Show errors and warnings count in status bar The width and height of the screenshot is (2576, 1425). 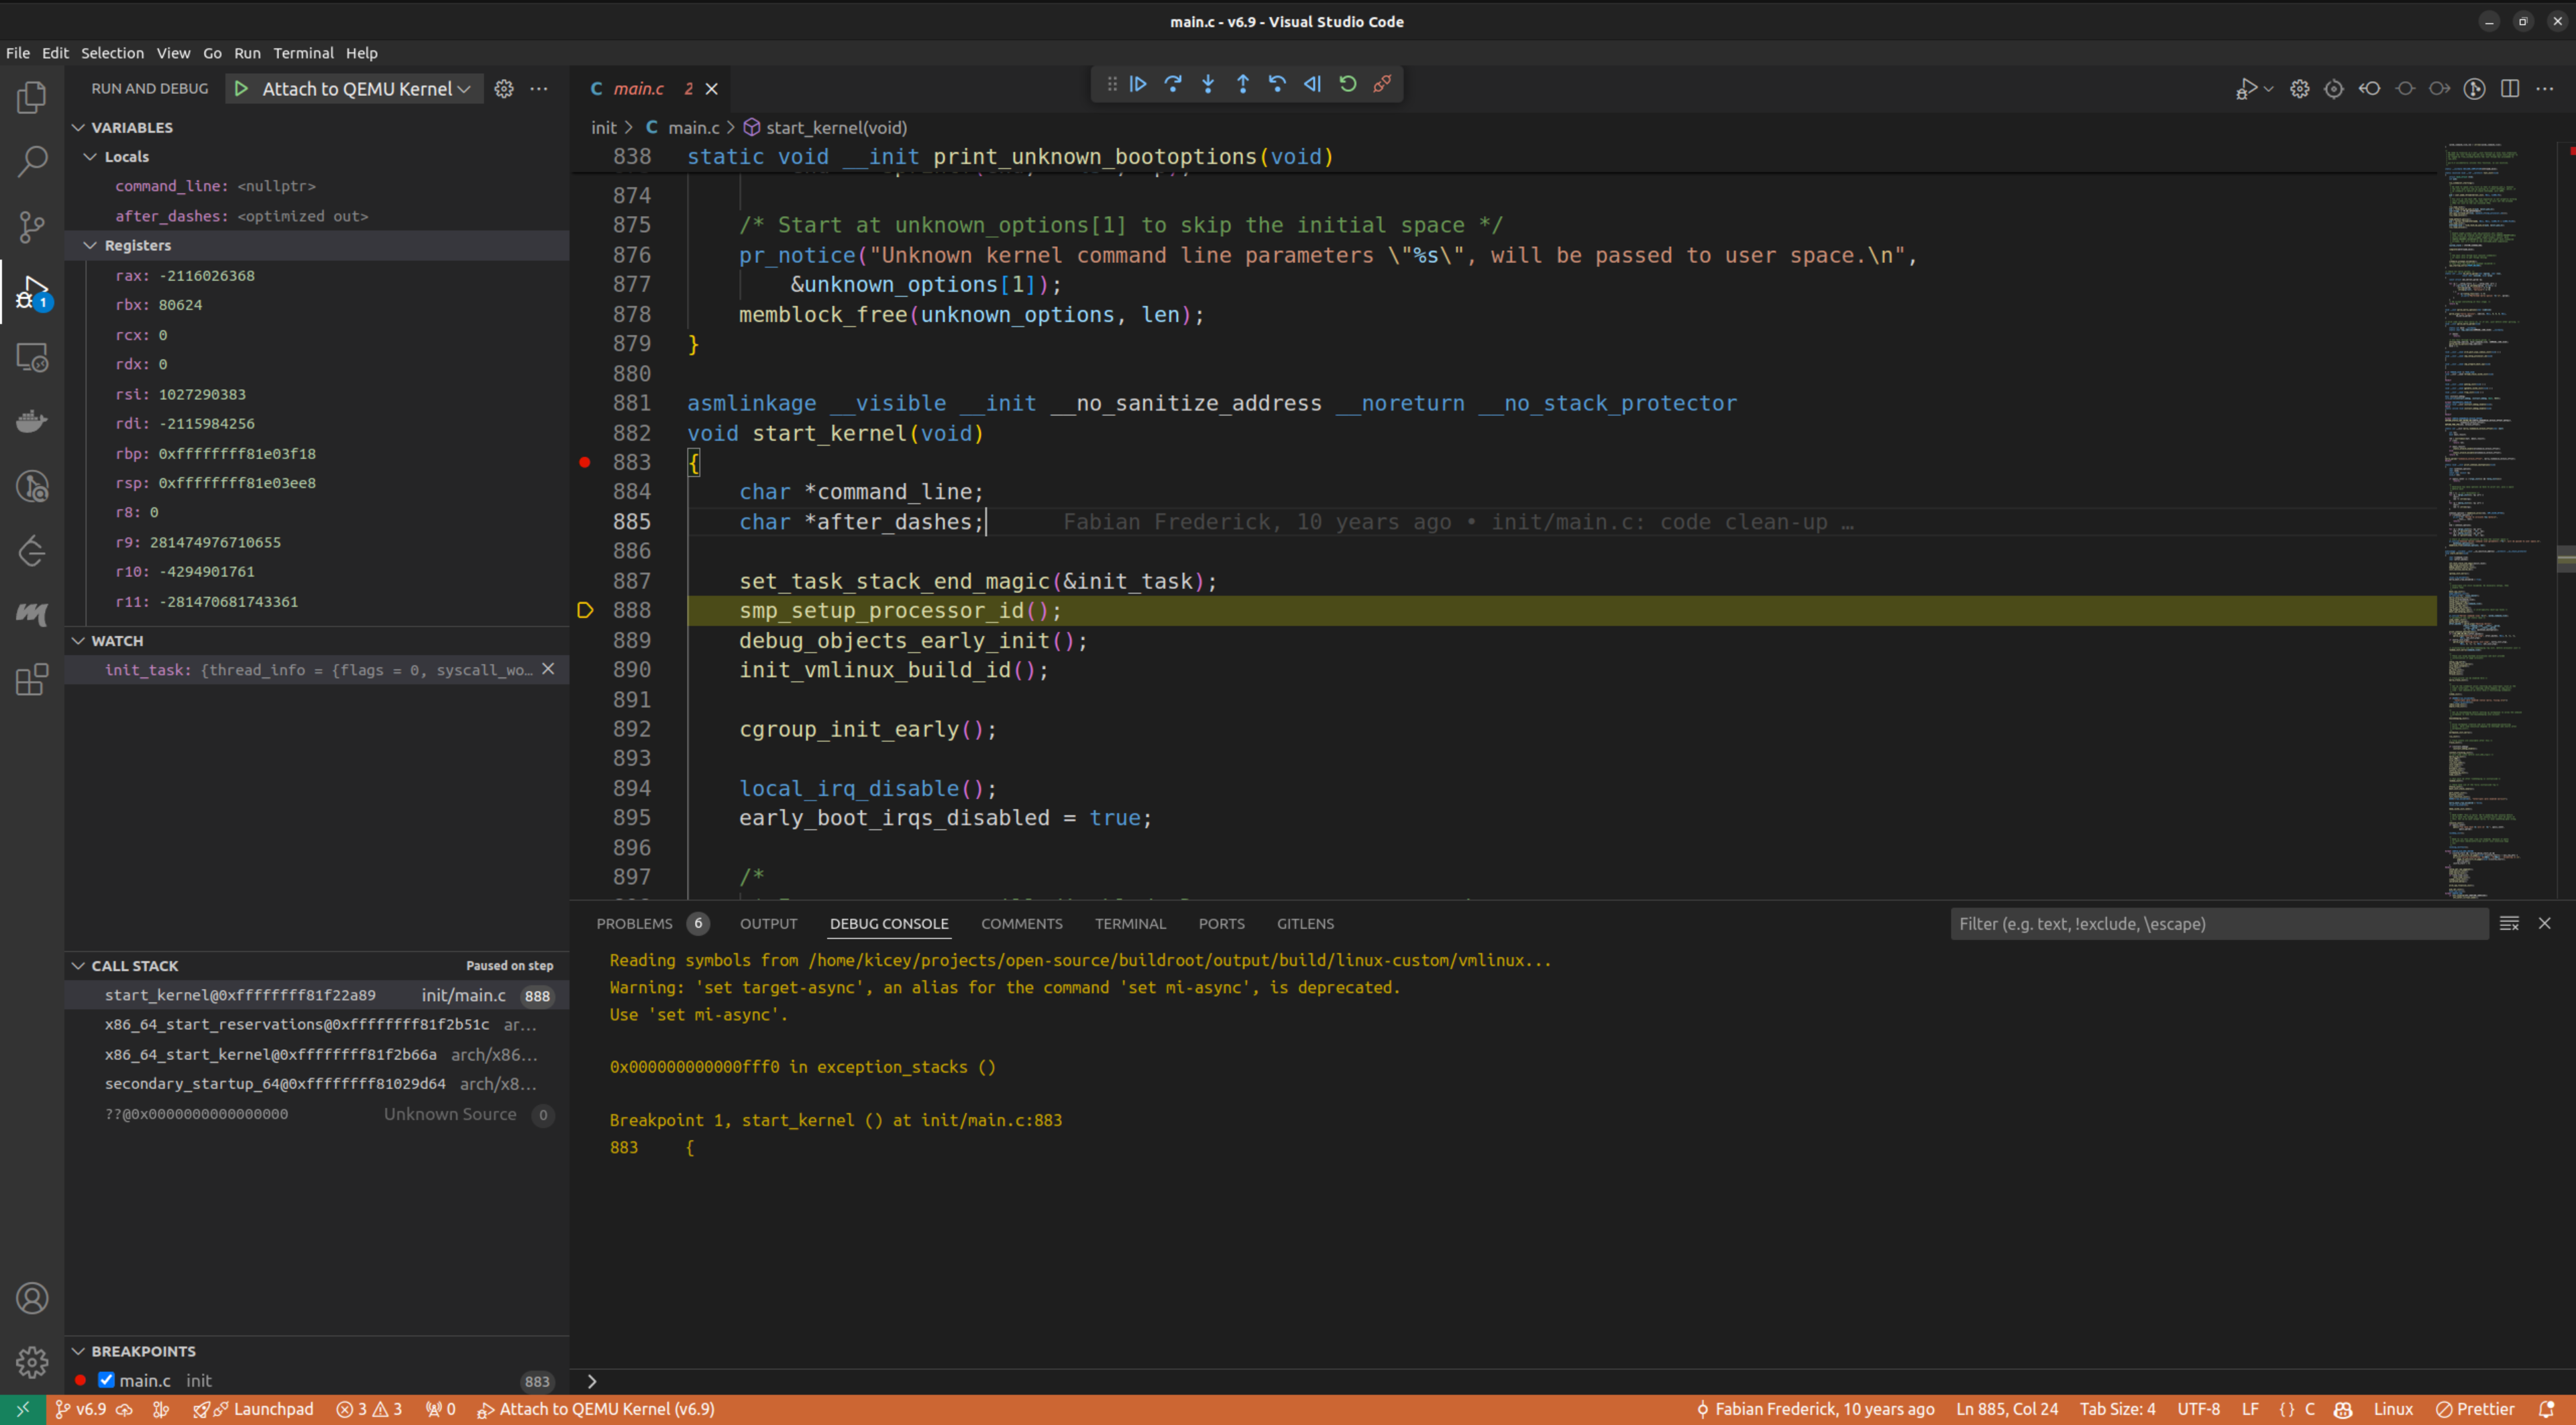(369, 1409)
